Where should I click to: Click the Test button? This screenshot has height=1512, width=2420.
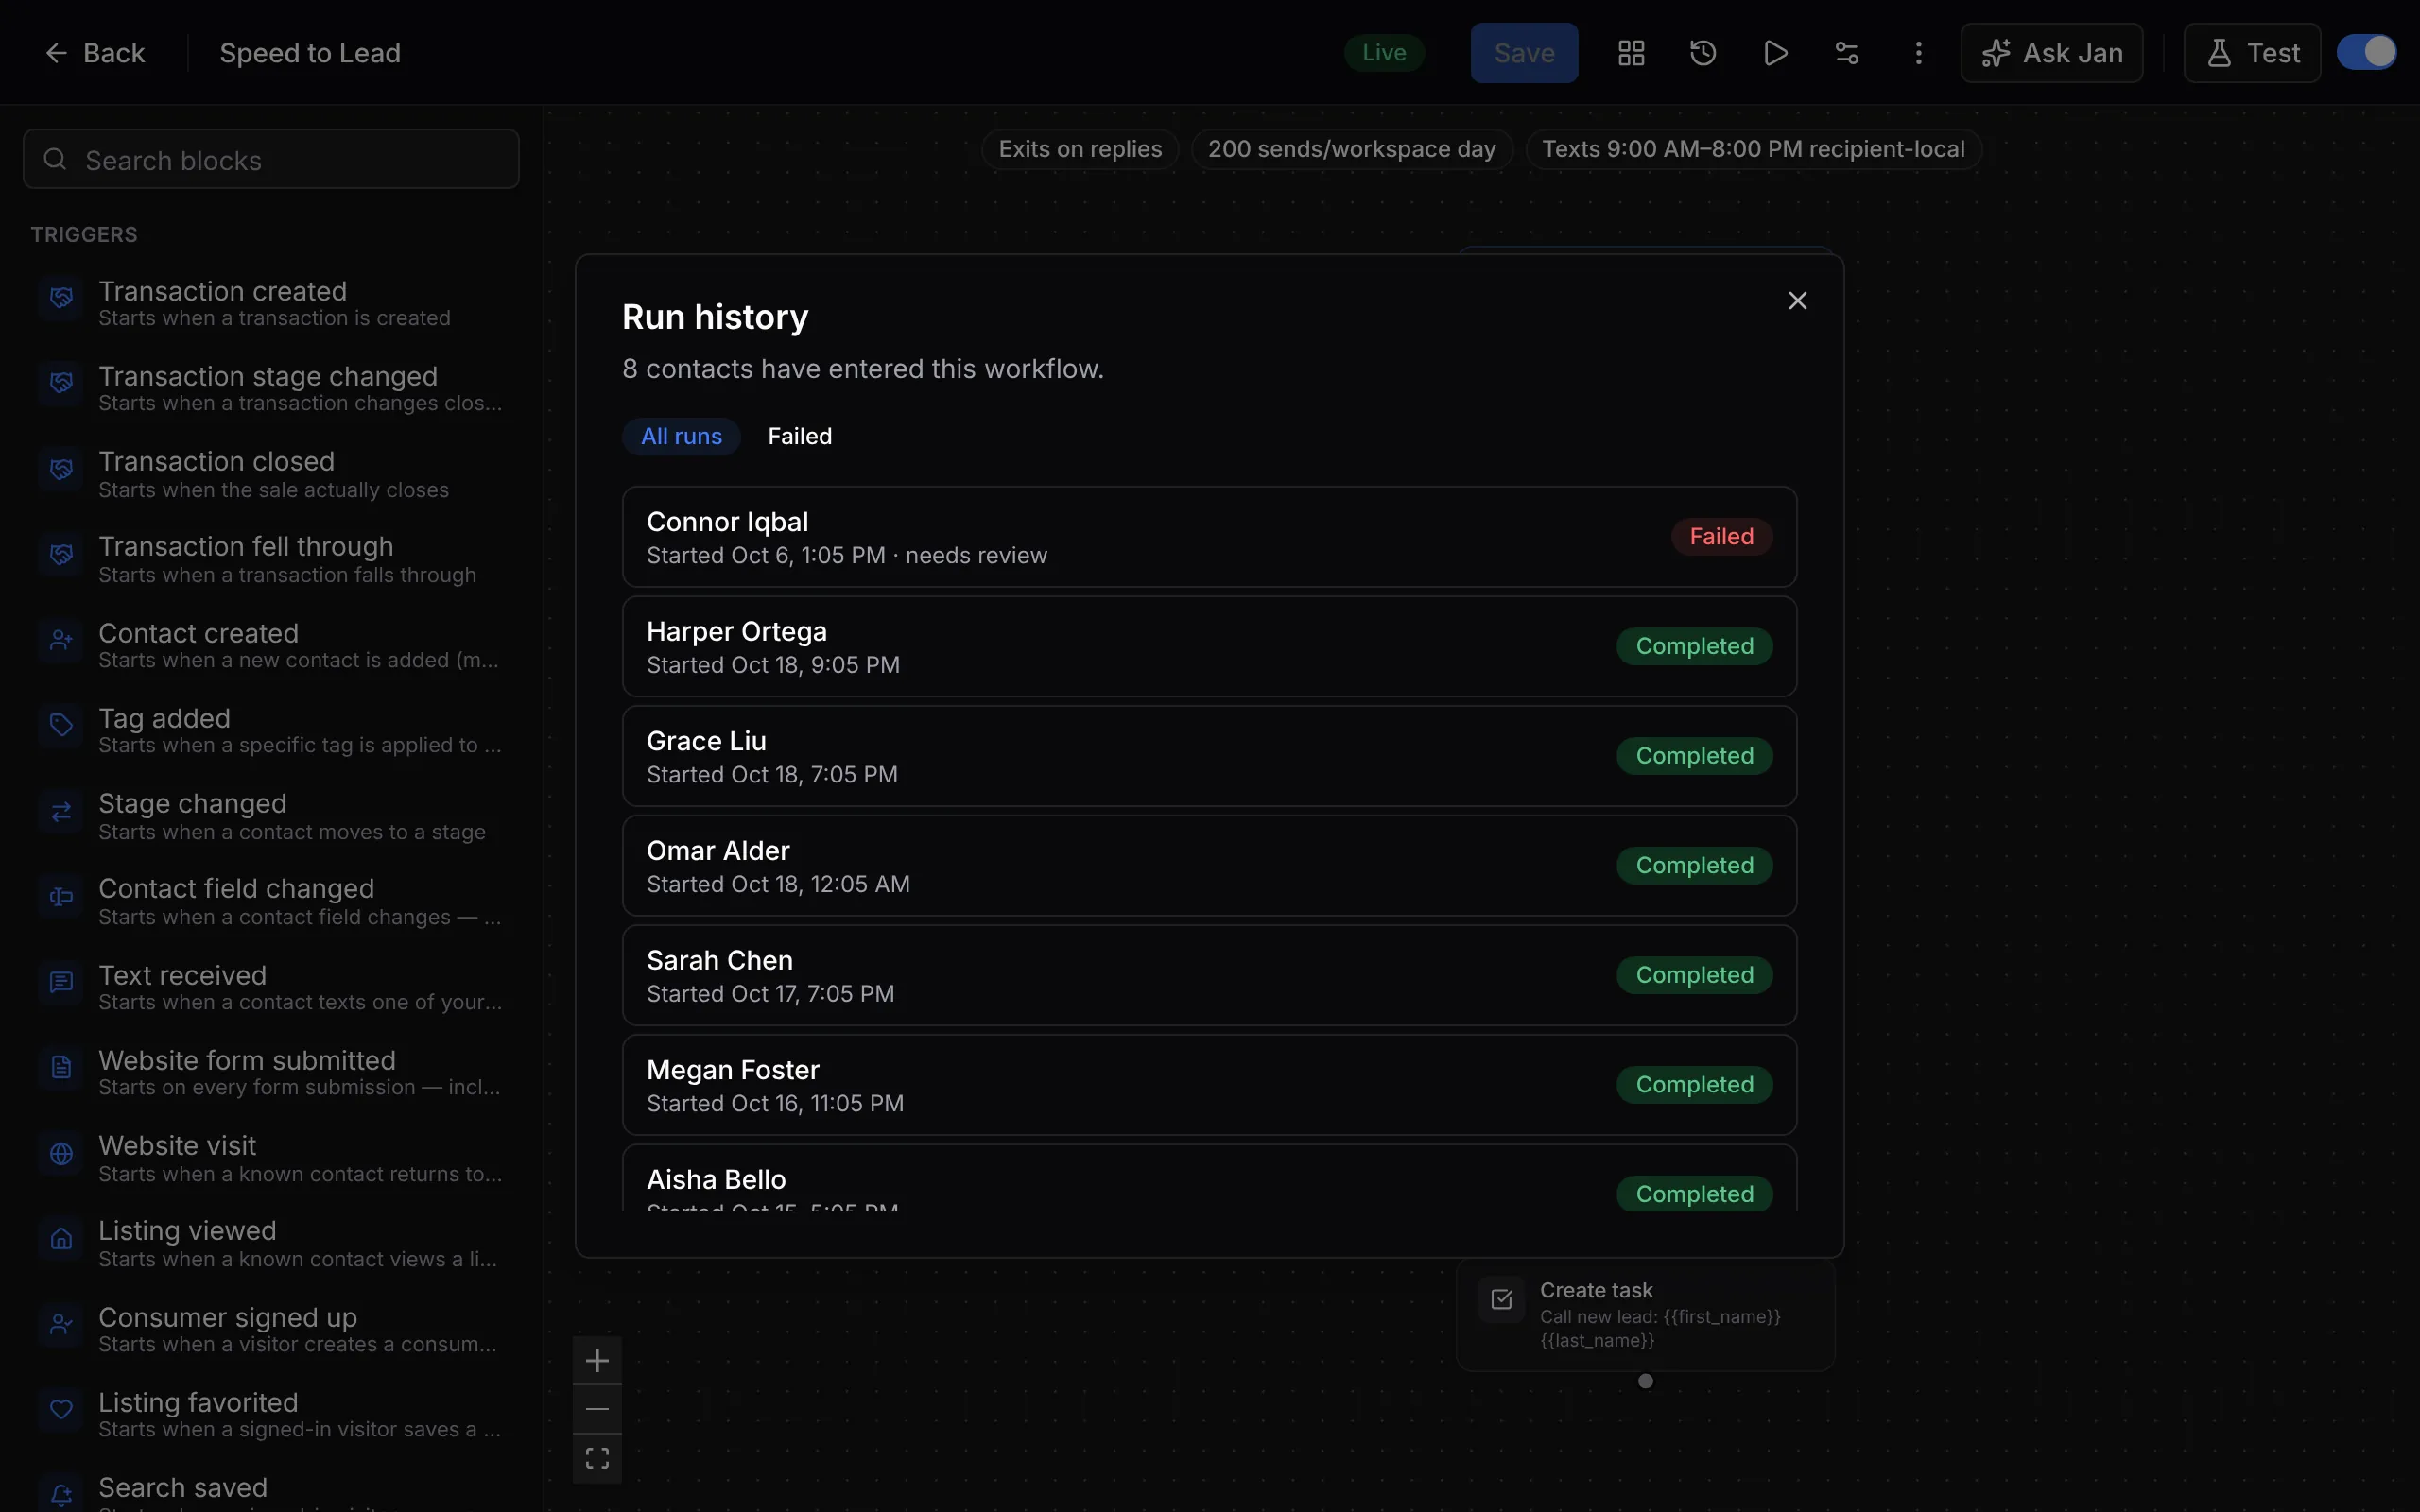coord(2252,53)
